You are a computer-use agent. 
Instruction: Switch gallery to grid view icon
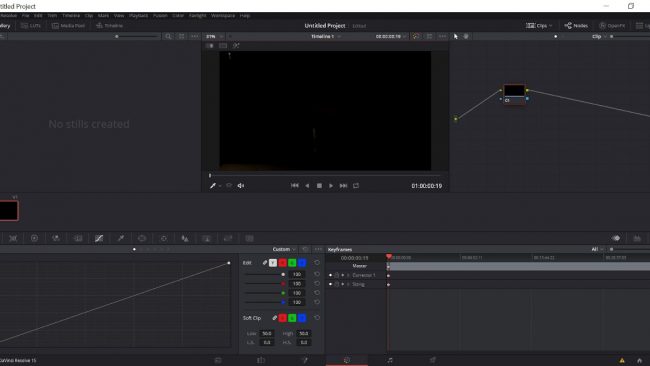point(182,36)
